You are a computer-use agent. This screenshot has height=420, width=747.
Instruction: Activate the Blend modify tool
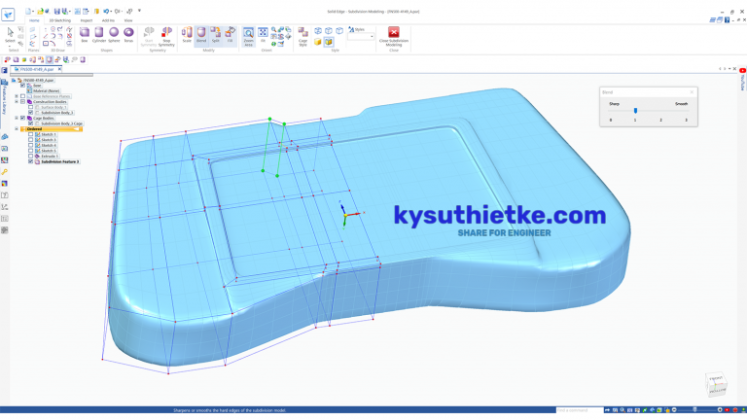(201, 35)
